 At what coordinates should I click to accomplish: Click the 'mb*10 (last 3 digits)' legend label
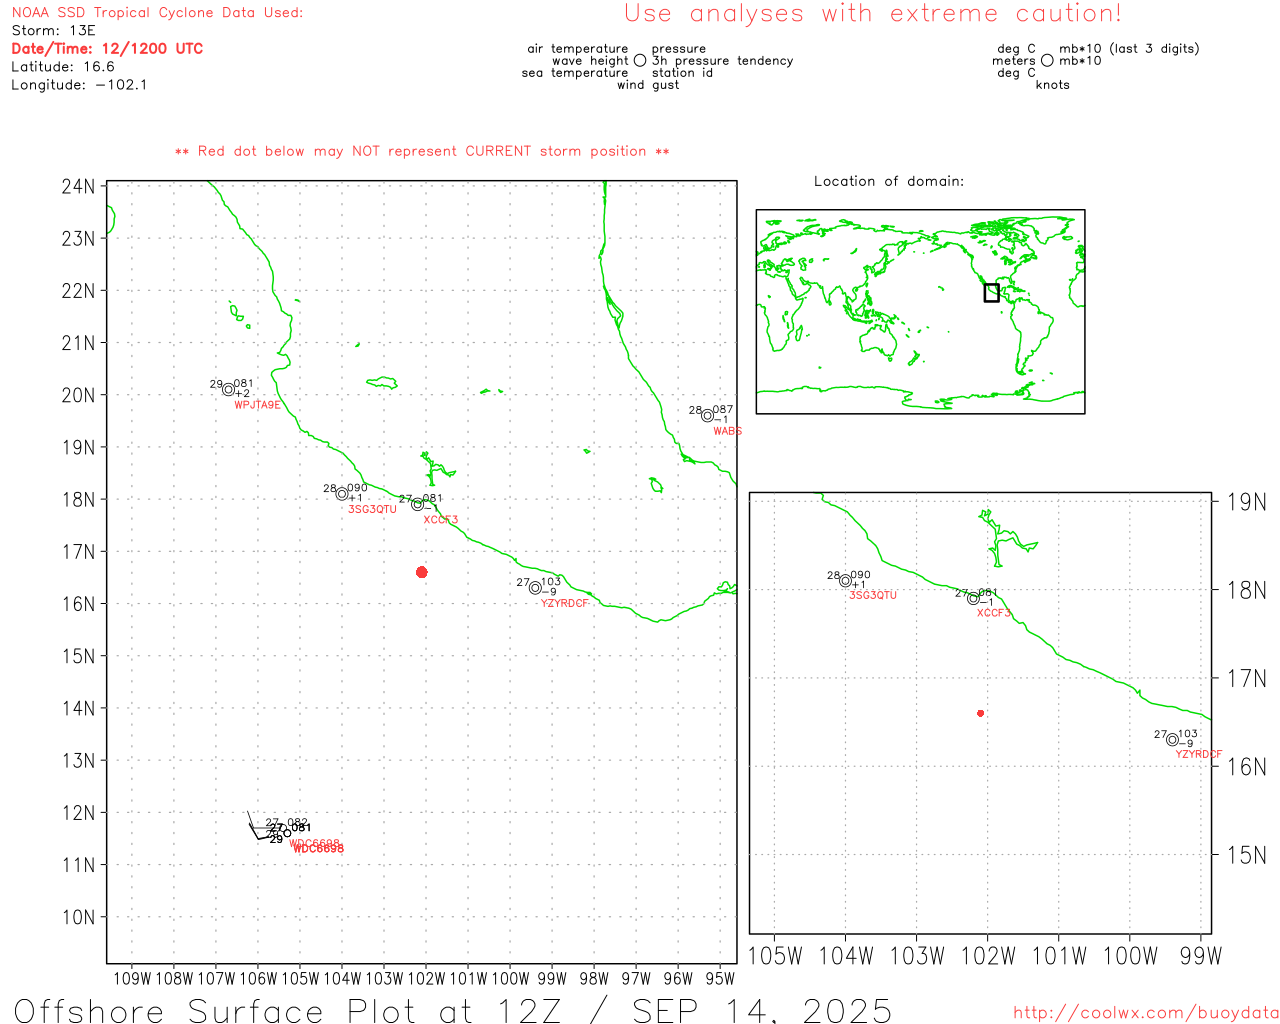(1129, 48)
